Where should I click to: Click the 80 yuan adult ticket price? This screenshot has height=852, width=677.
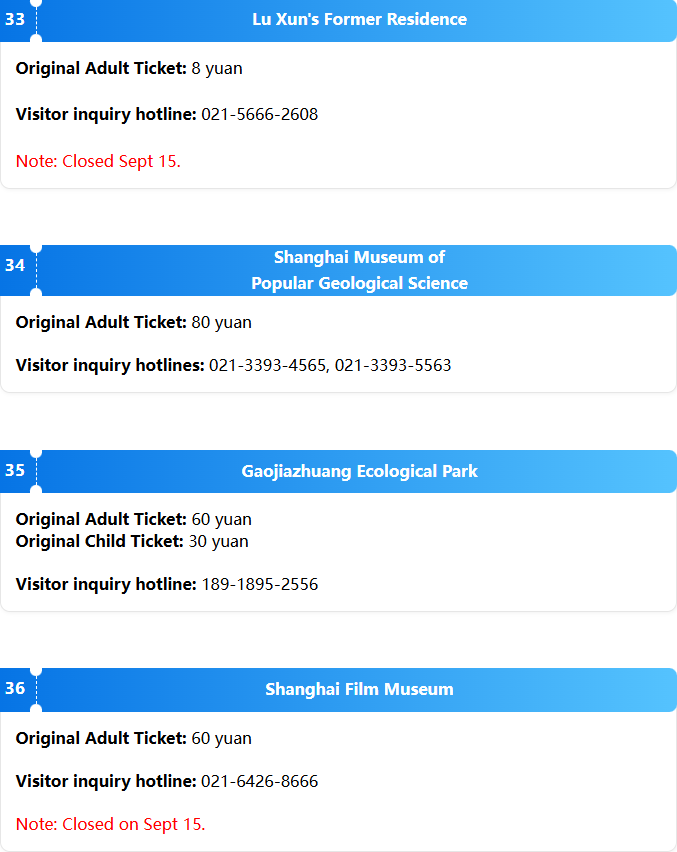[221, 322]
